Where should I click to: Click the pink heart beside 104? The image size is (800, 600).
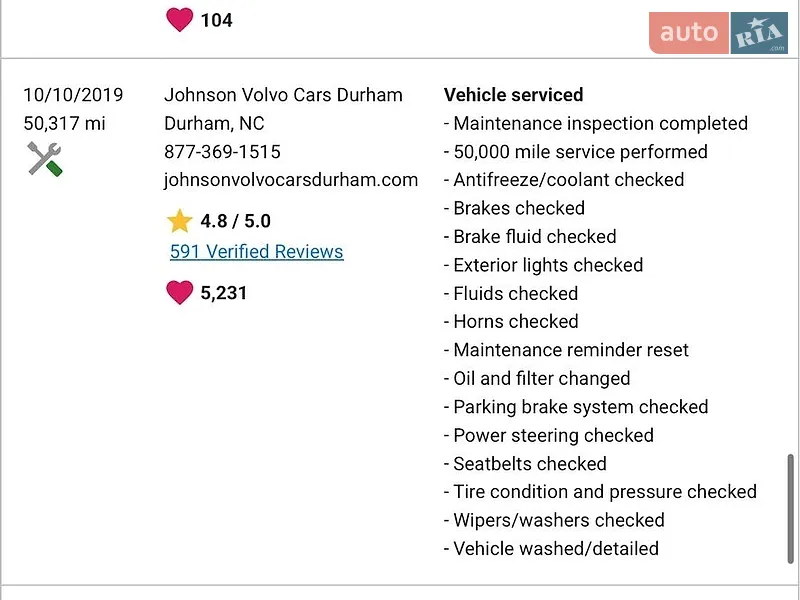180,20
